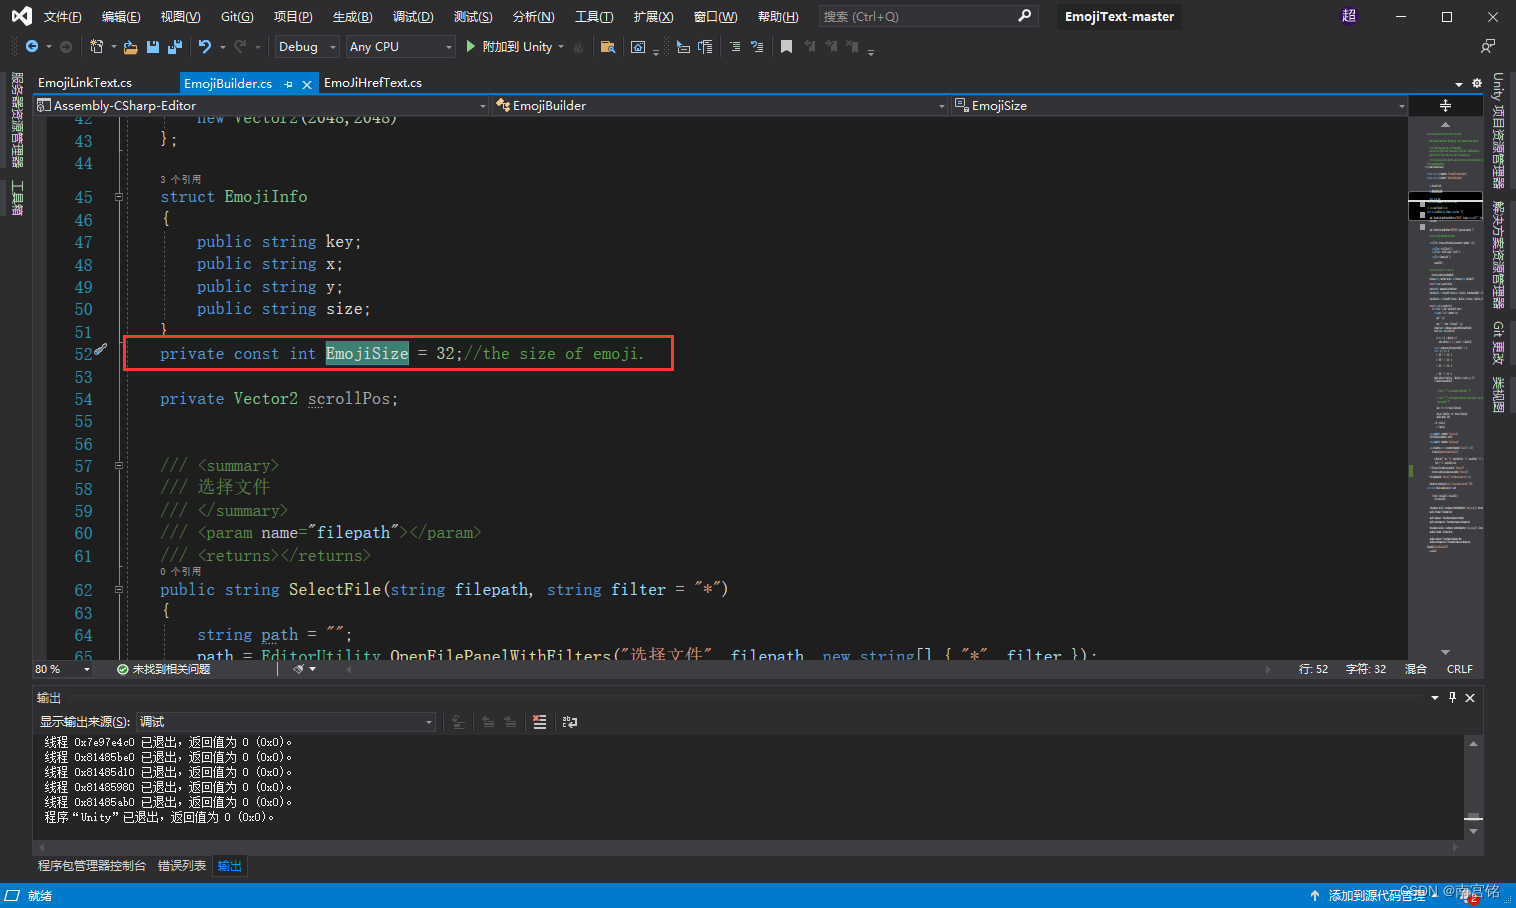1516x908 pixels.
Task: Collapse the summary comment block
Action: 119,466
